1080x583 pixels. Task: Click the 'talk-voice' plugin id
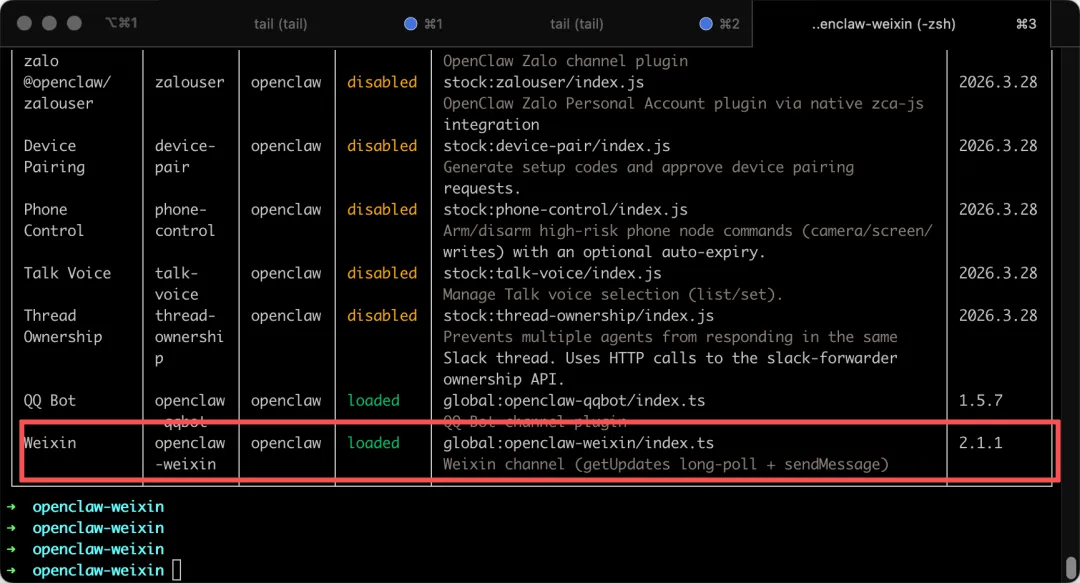[x=176, y=283]
